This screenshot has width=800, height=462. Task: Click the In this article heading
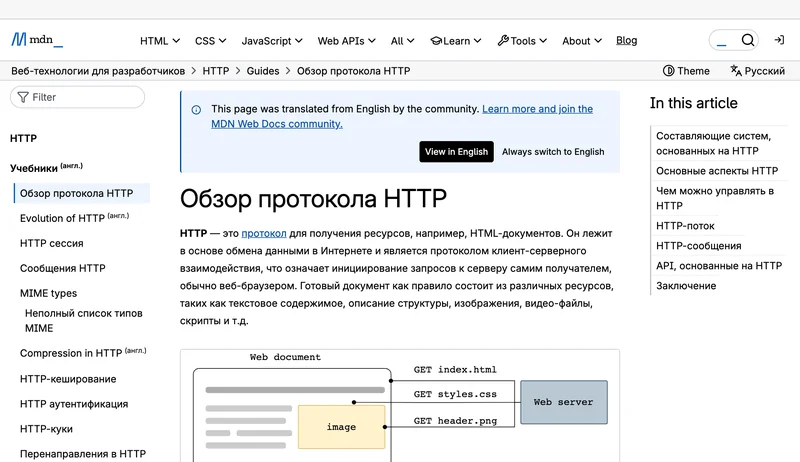(x=693, y=103)
